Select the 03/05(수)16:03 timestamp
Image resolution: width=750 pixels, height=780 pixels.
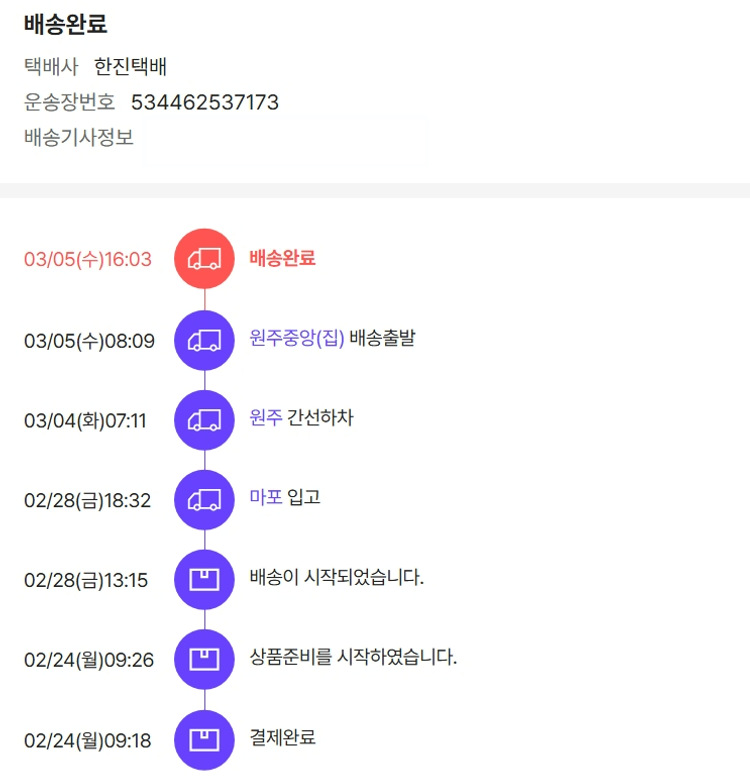(x=88, y=260)
